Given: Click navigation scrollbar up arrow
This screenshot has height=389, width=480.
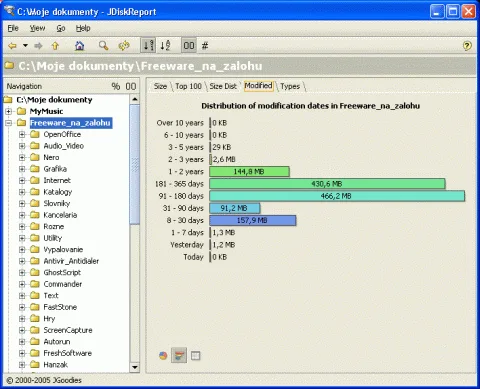Looking at the screenshot, I should [x=135, y=99].
